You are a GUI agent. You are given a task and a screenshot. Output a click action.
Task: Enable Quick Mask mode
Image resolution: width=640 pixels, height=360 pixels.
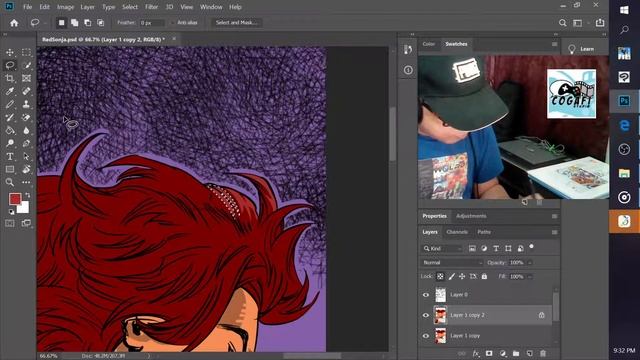tap(10, 223)
